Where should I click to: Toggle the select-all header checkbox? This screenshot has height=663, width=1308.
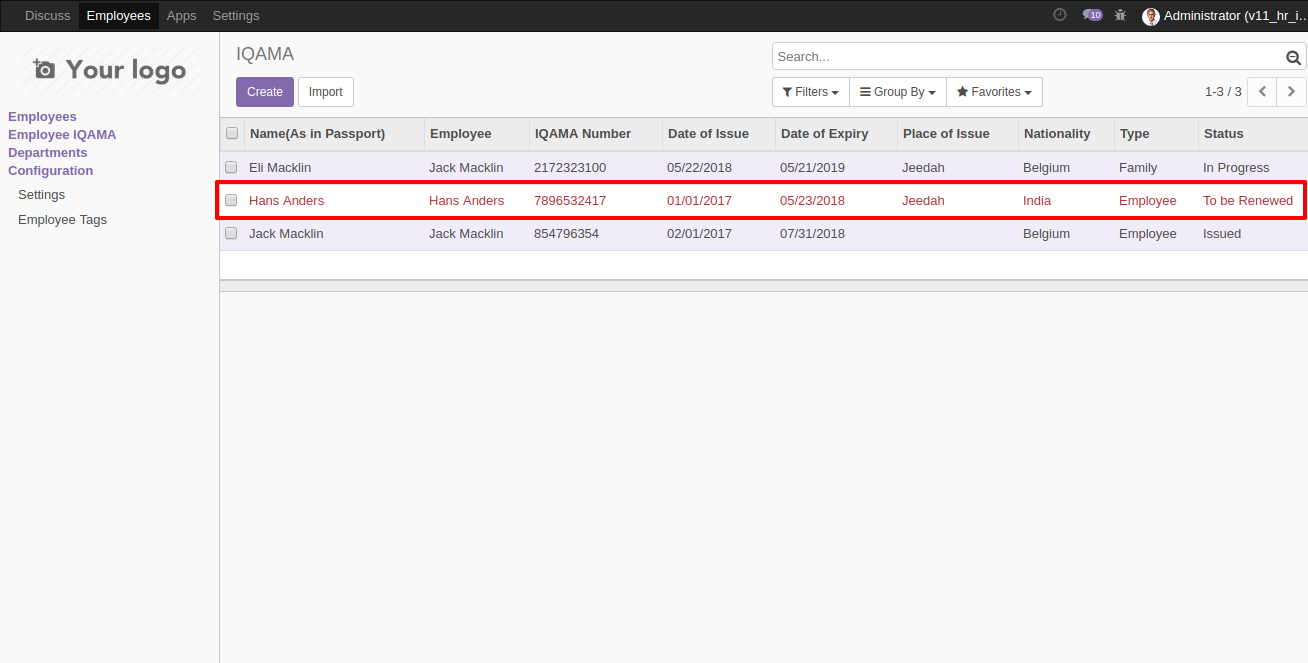point(232,134)
